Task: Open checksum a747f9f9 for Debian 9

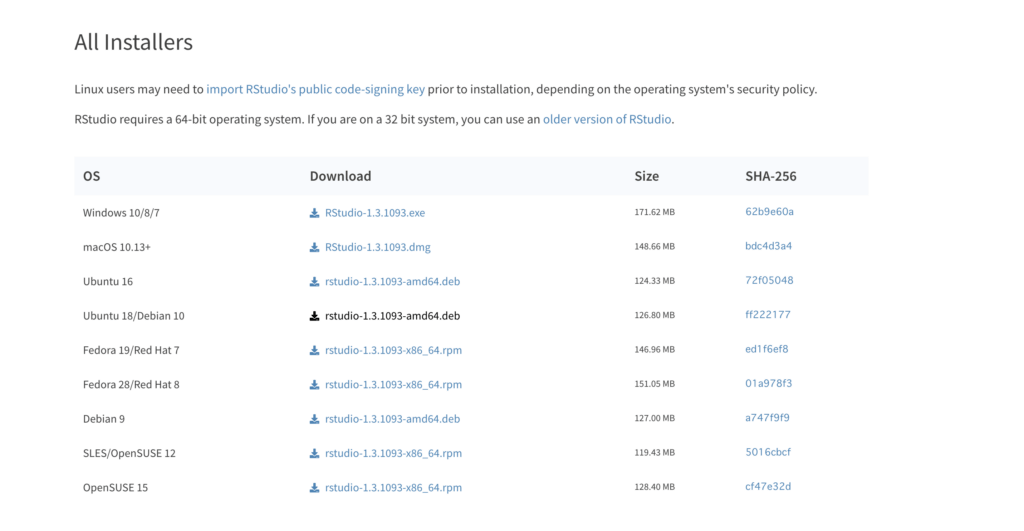Action: [767, 418]
